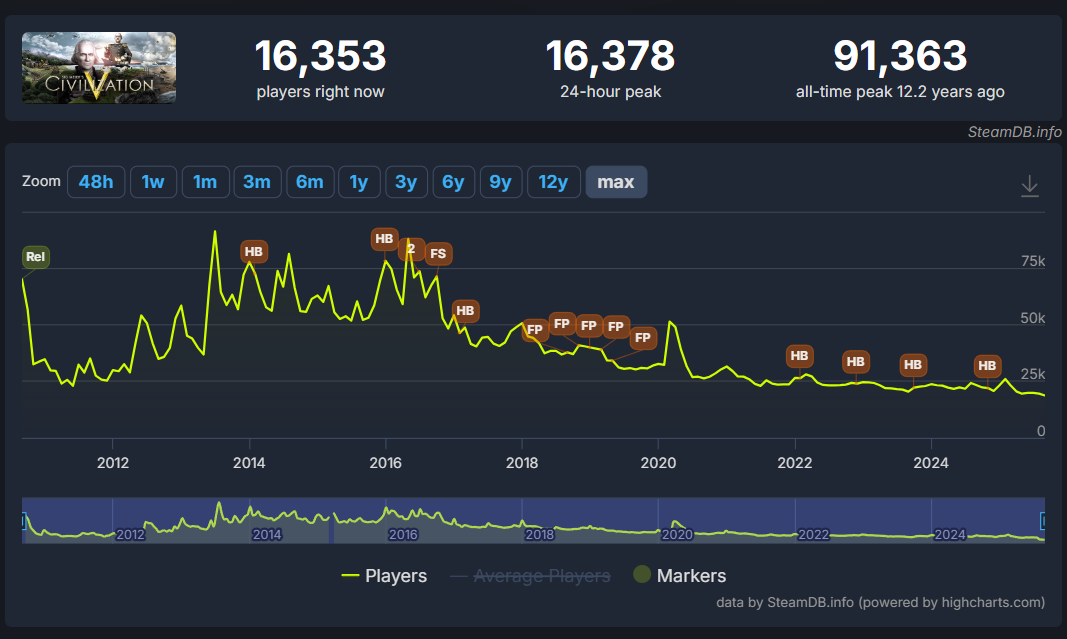Grab the left navigator range handle
The image size is (1067, 639).
(x=23, y=521)
